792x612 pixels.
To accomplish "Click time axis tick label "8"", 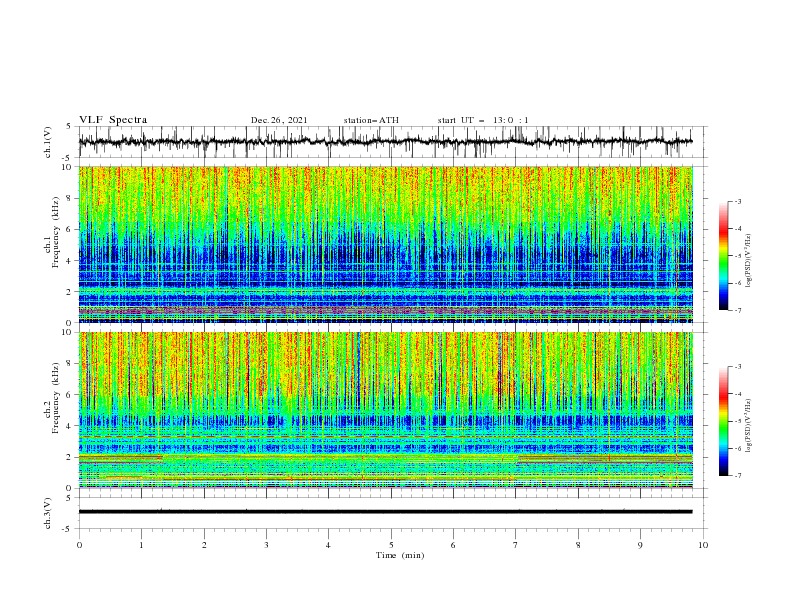I will 578,545.
